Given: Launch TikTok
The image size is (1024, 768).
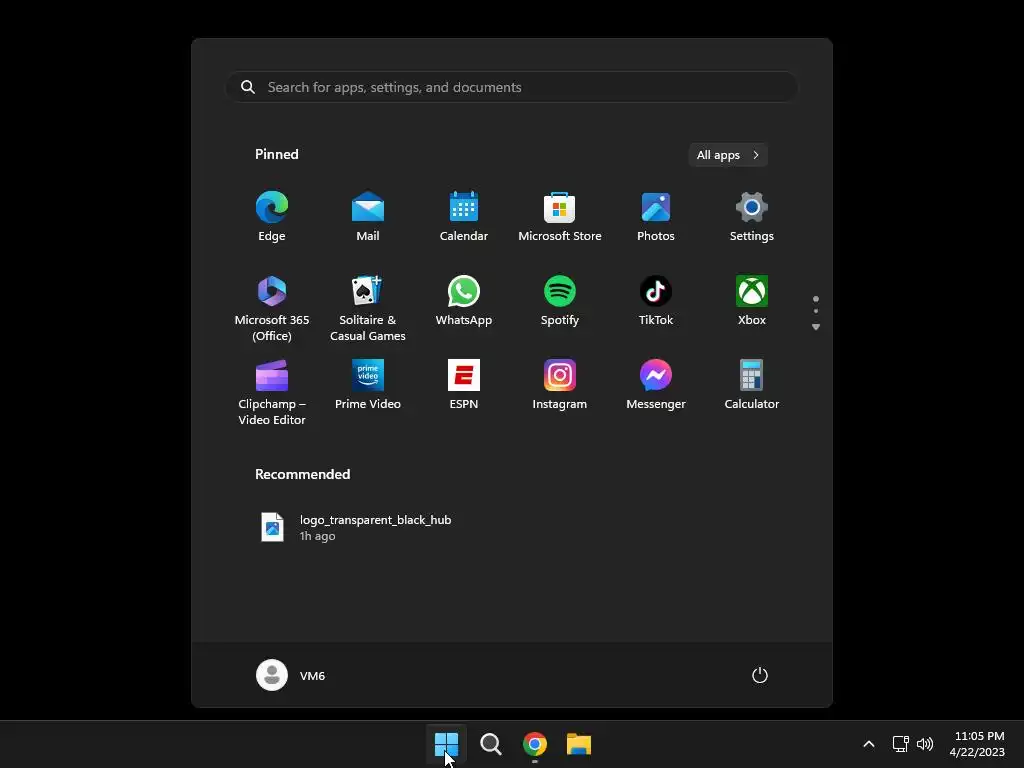Looking at the screenshot, I should pyautogui.click(x=656, y=301).
